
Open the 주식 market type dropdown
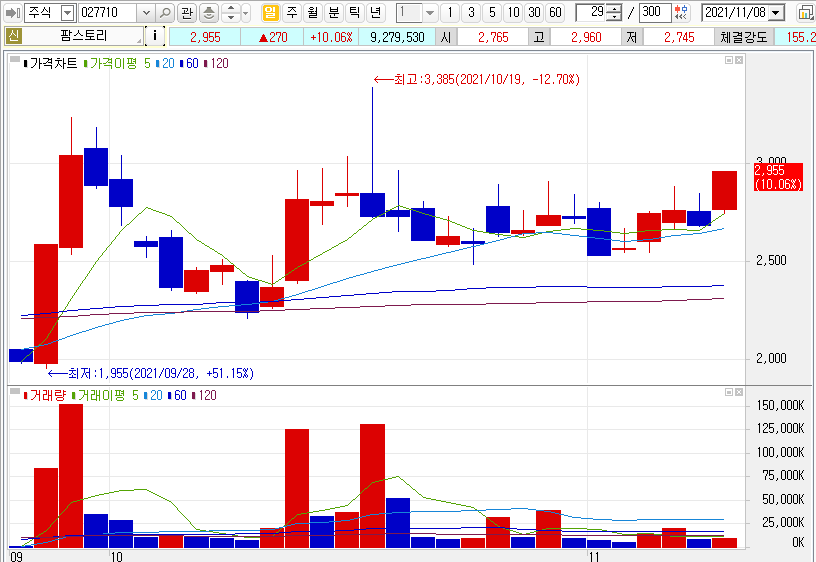(68, 12)
